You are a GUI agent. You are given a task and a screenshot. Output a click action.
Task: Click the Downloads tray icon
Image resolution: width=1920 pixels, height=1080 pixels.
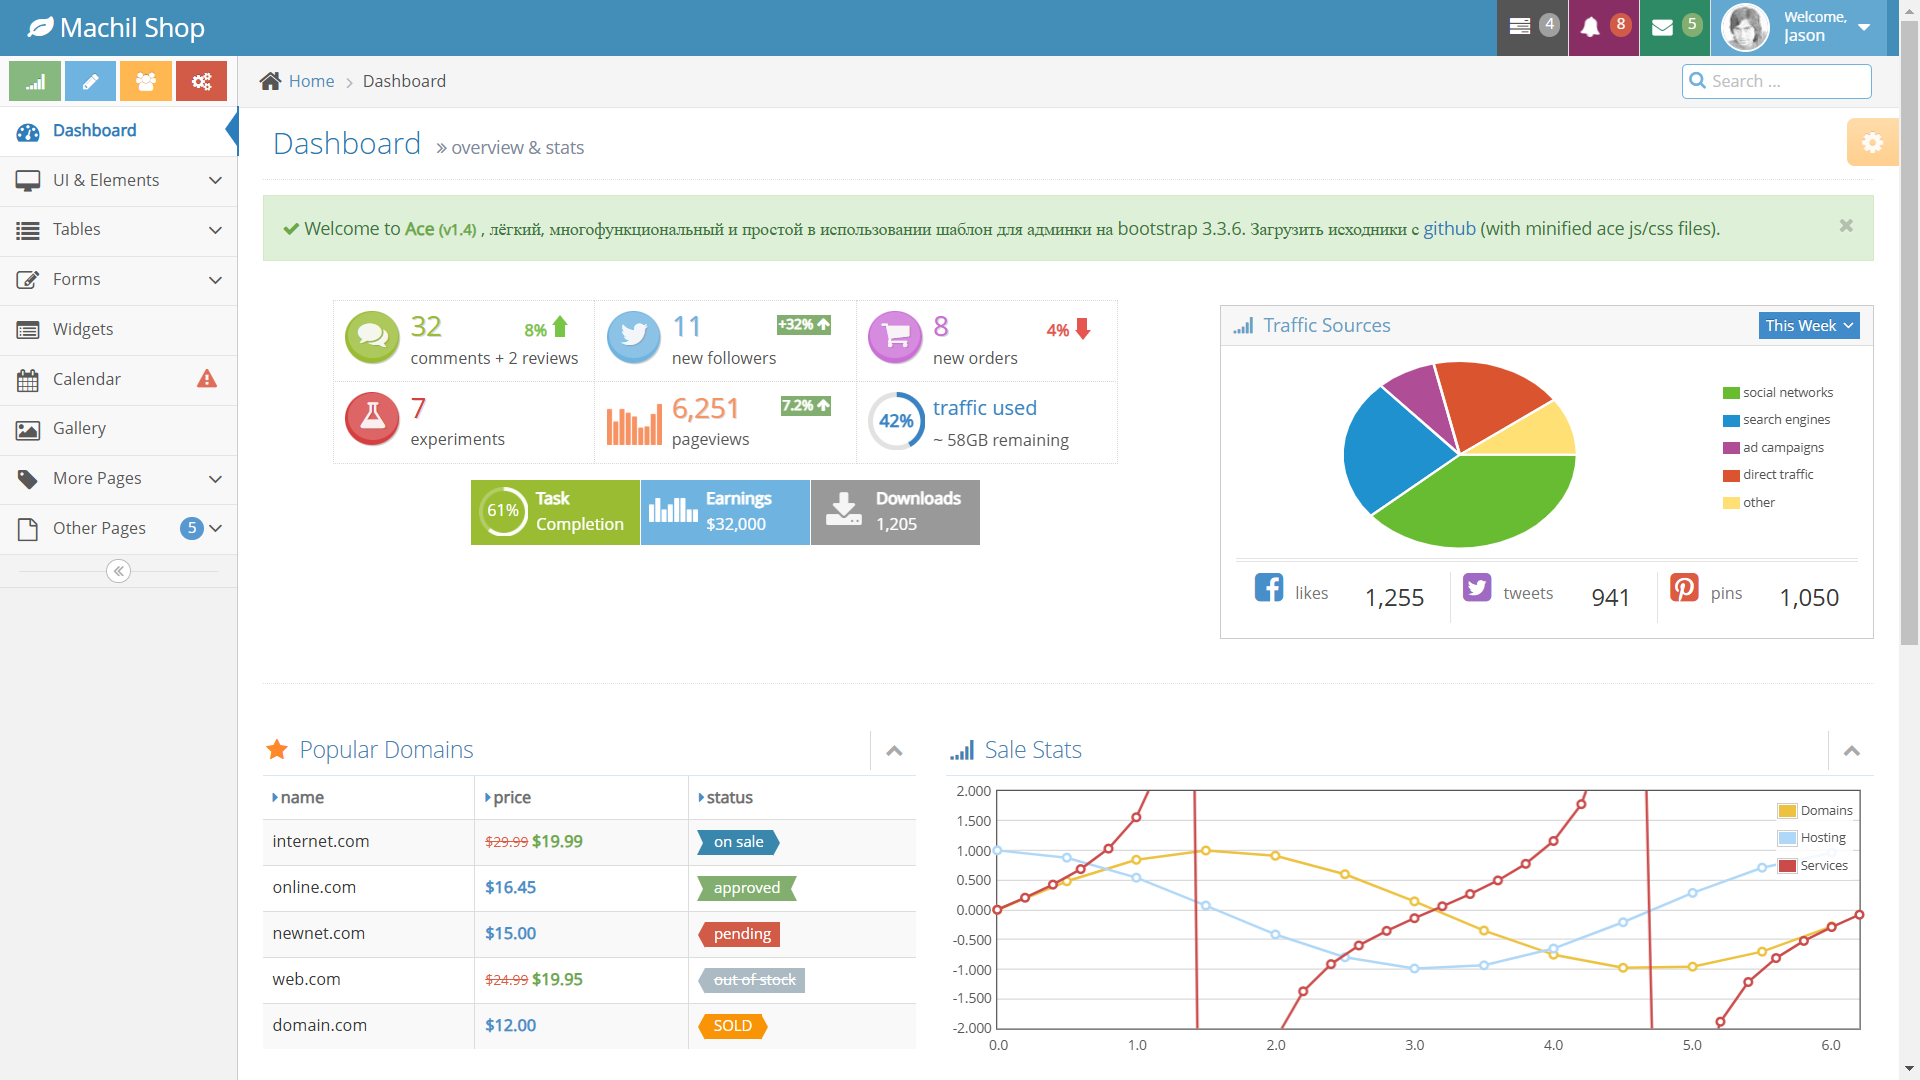point(844,509)
